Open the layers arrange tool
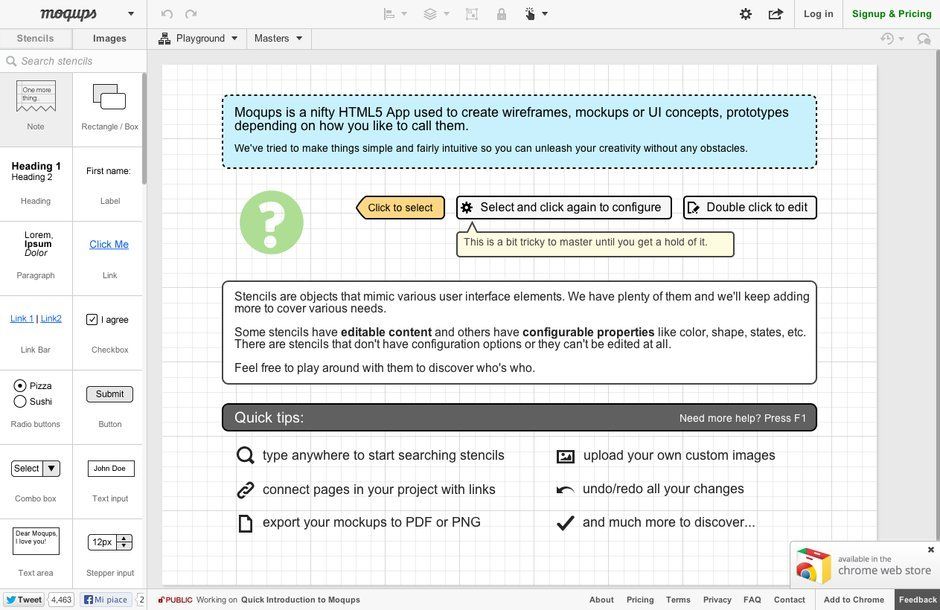The height and width of the screenshot is (610, 940). (x=430, y=14)
